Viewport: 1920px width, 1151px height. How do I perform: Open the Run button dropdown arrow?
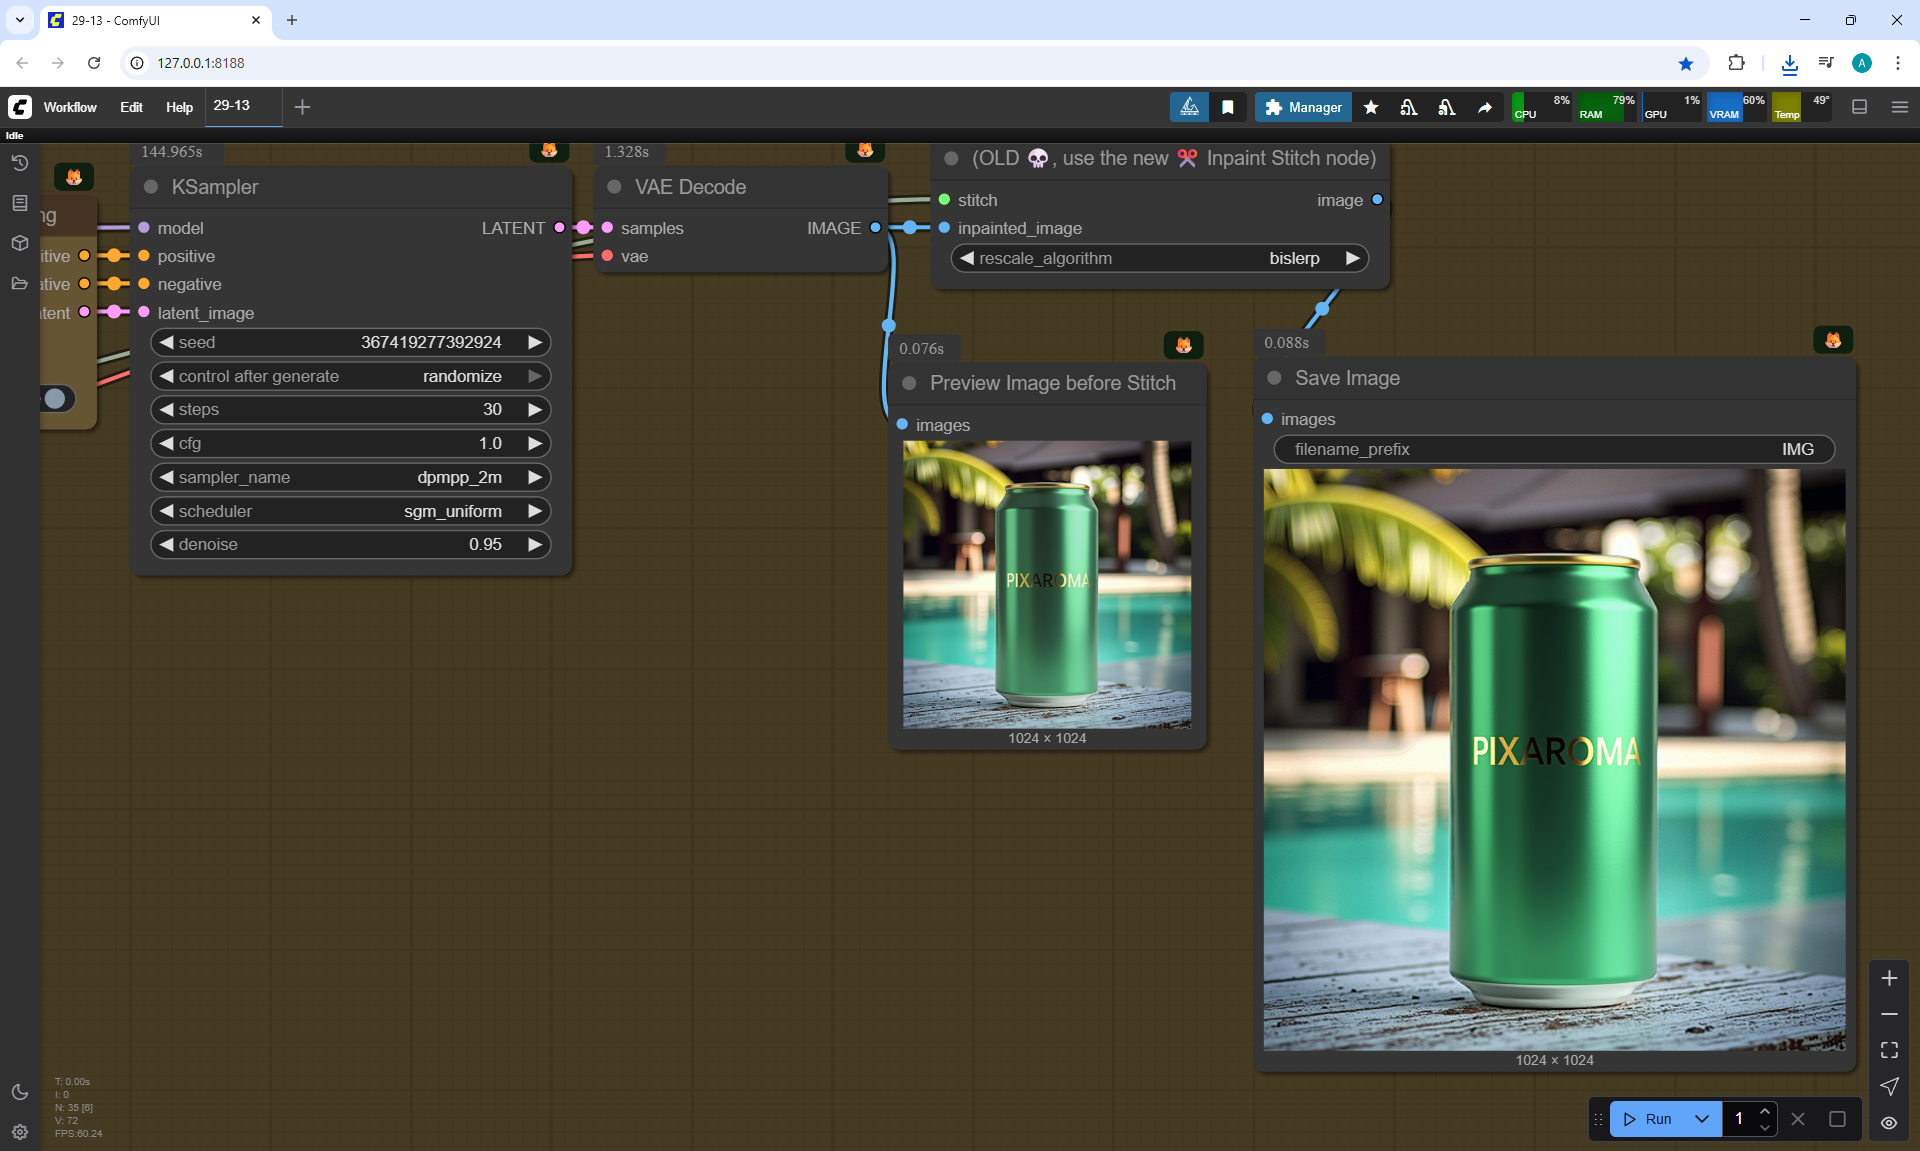click(1701, 1119)
